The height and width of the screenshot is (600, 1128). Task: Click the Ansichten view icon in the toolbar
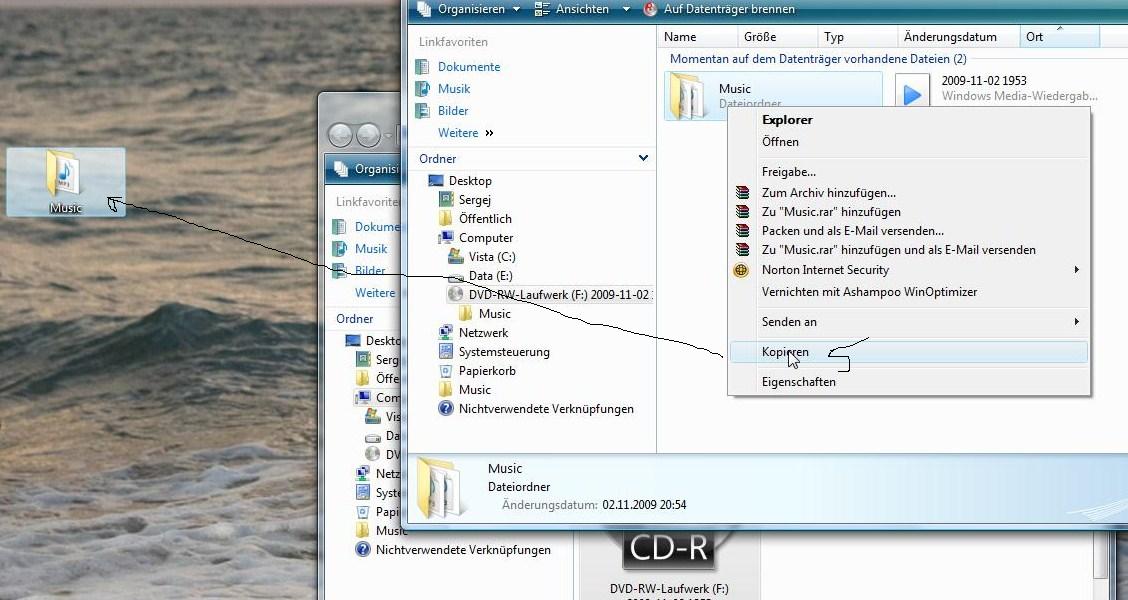pos(542,9)
